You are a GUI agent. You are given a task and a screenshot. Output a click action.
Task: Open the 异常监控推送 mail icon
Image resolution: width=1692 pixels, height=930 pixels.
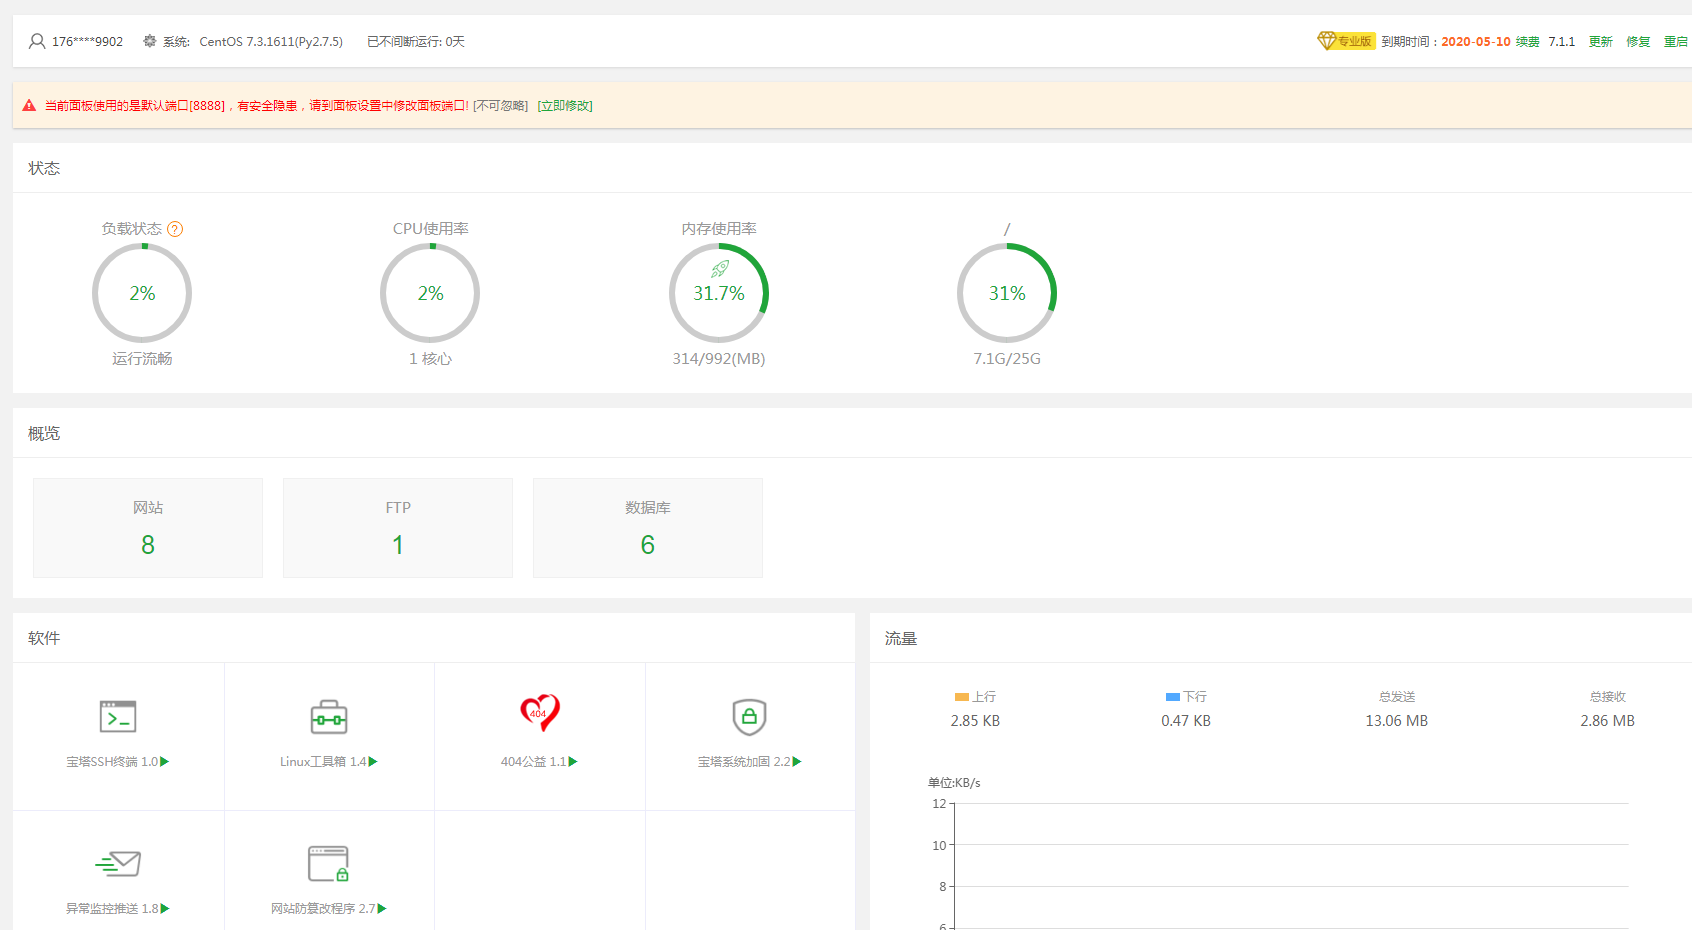point(118,863)
